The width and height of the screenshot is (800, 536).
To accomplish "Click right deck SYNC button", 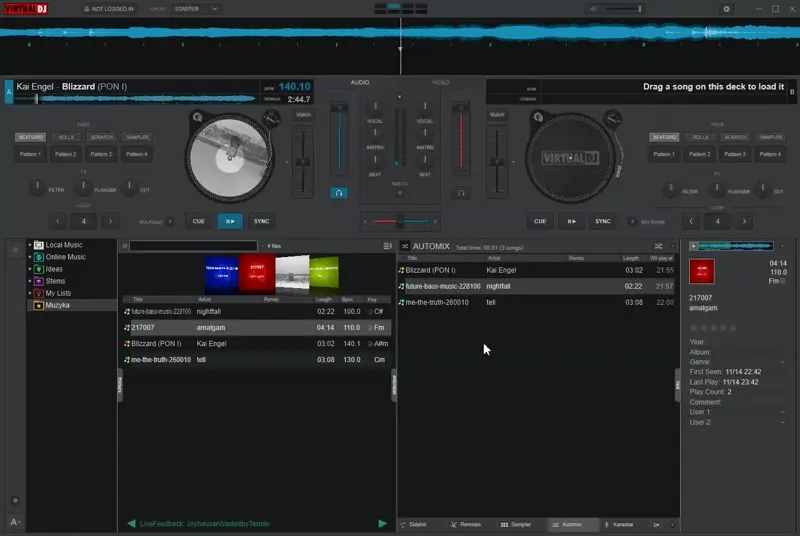I will point(603,221).
